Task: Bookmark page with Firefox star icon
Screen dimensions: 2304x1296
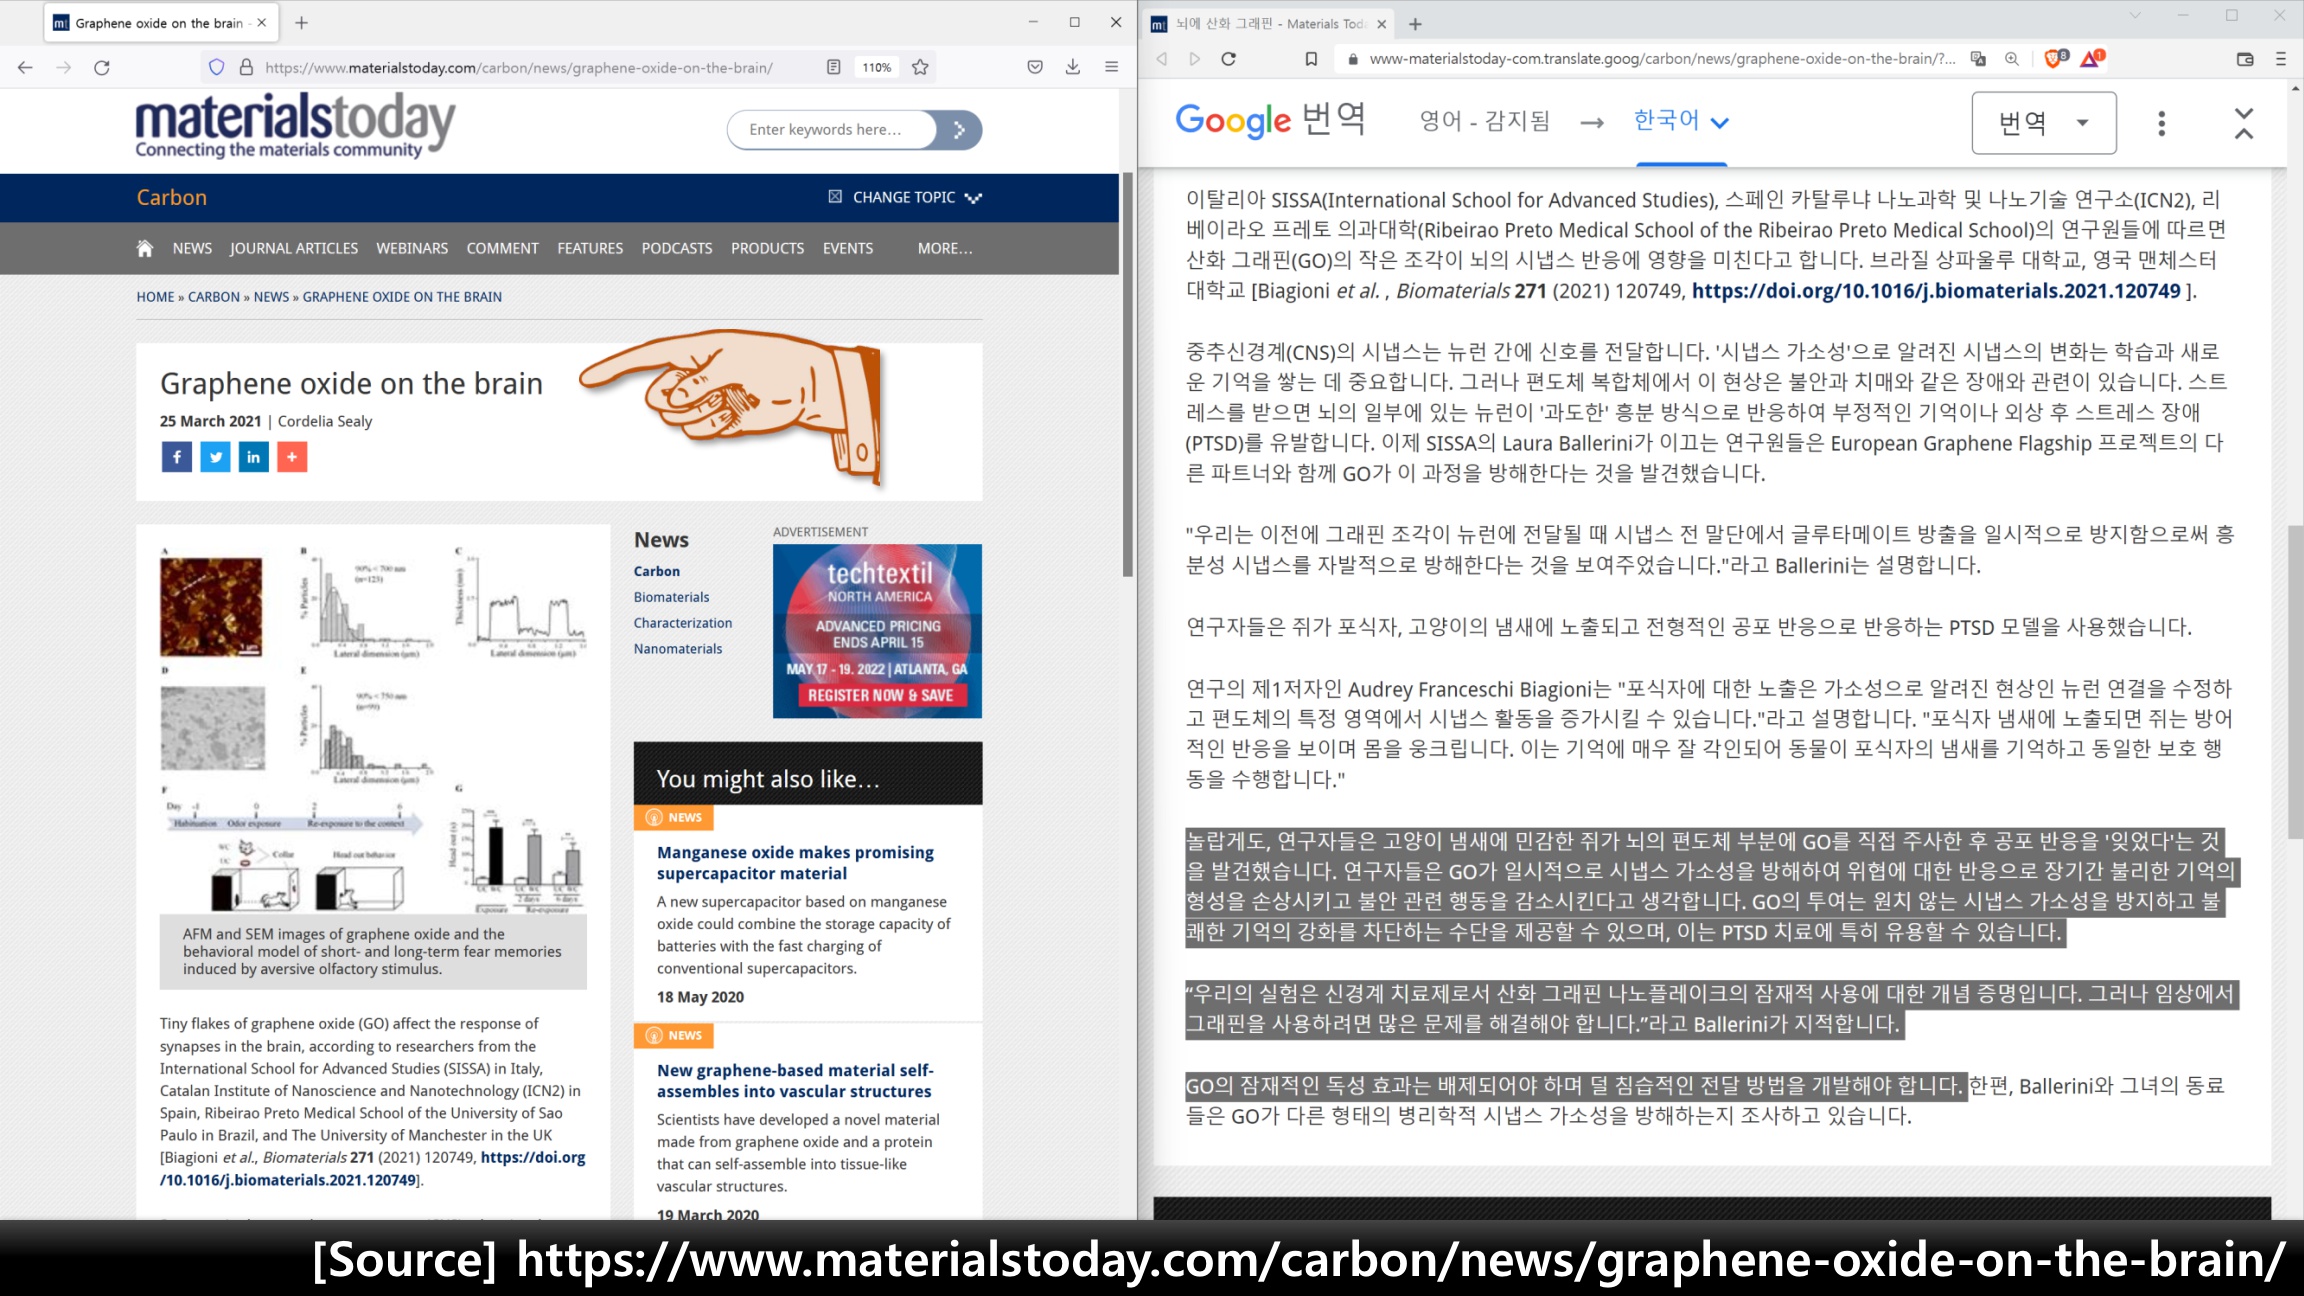Action: coord(920,67)
